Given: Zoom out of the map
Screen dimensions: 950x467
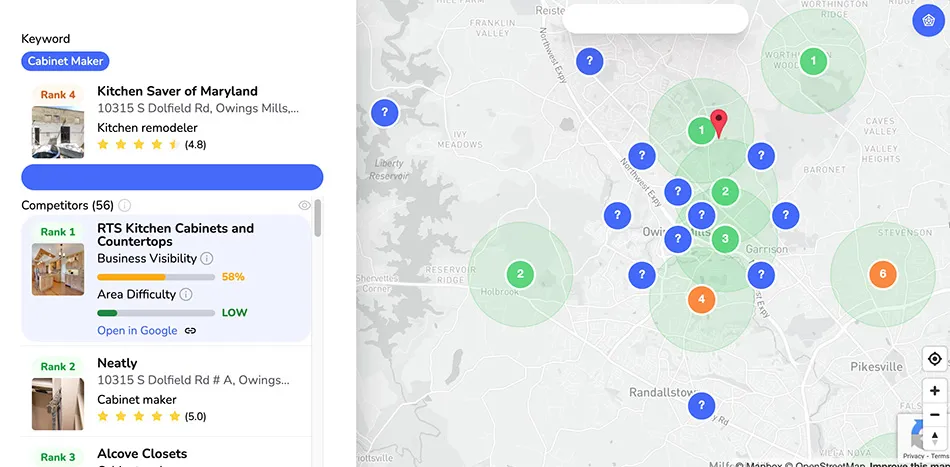Looking at the screenshot, I should click(x=934, y=415).
